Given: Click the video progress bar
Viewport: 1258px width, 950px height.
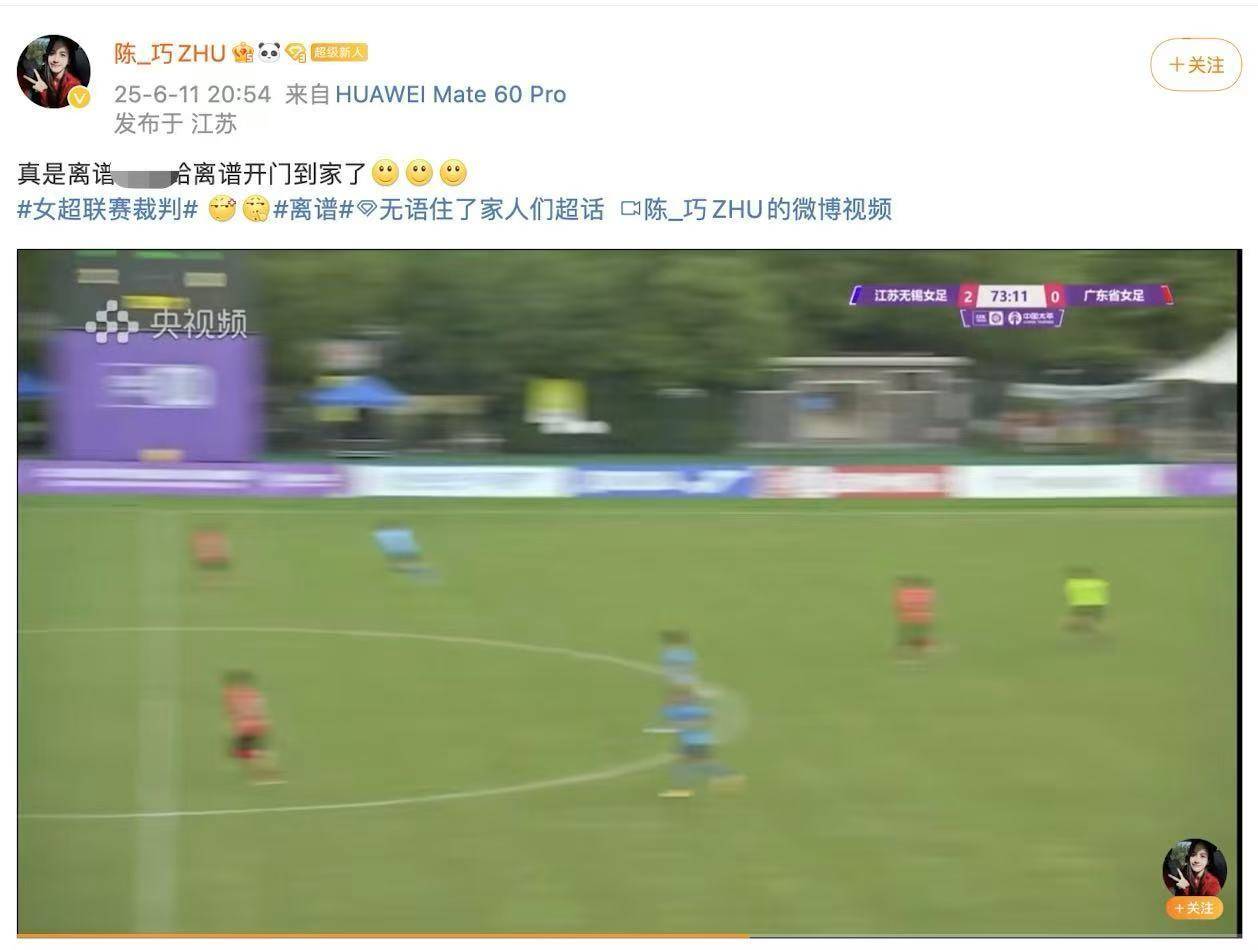Looking at the screenshot, I should click(629, 936).
